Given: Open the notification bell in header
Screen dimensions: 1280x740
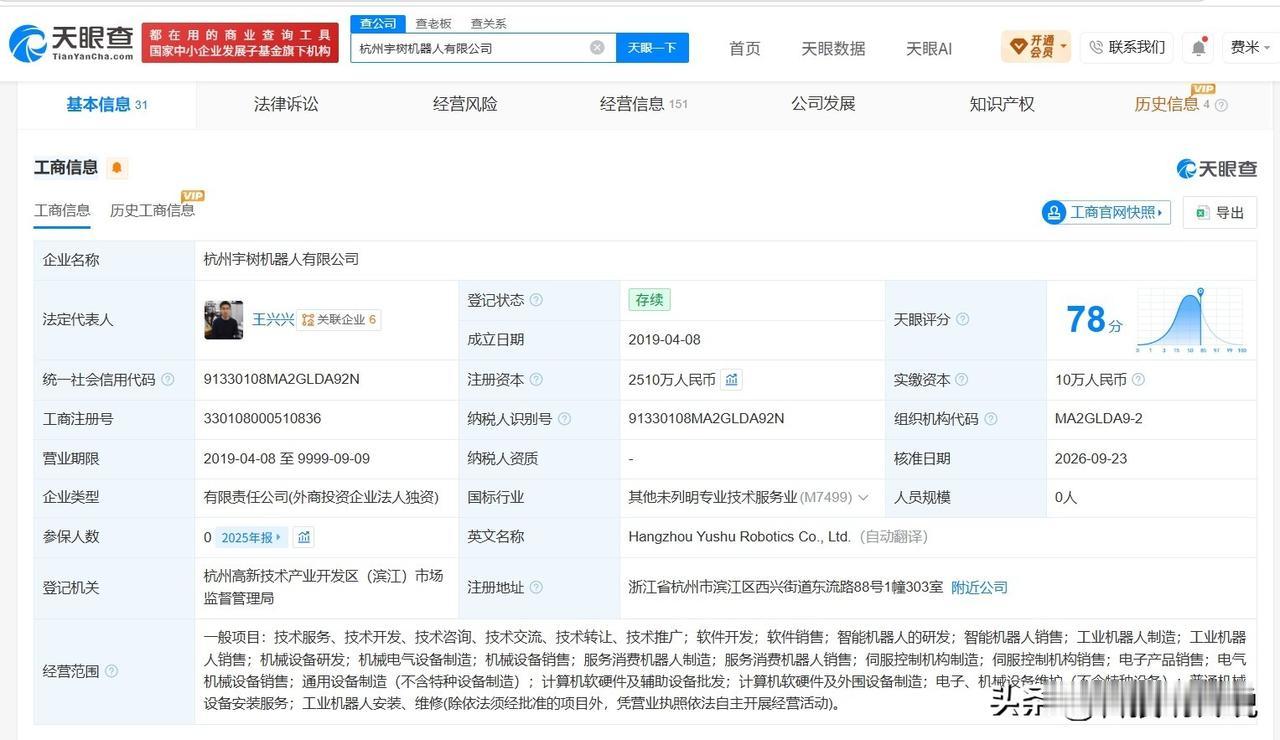Looking at the screenshot, I should click(x=1198, y=47).
